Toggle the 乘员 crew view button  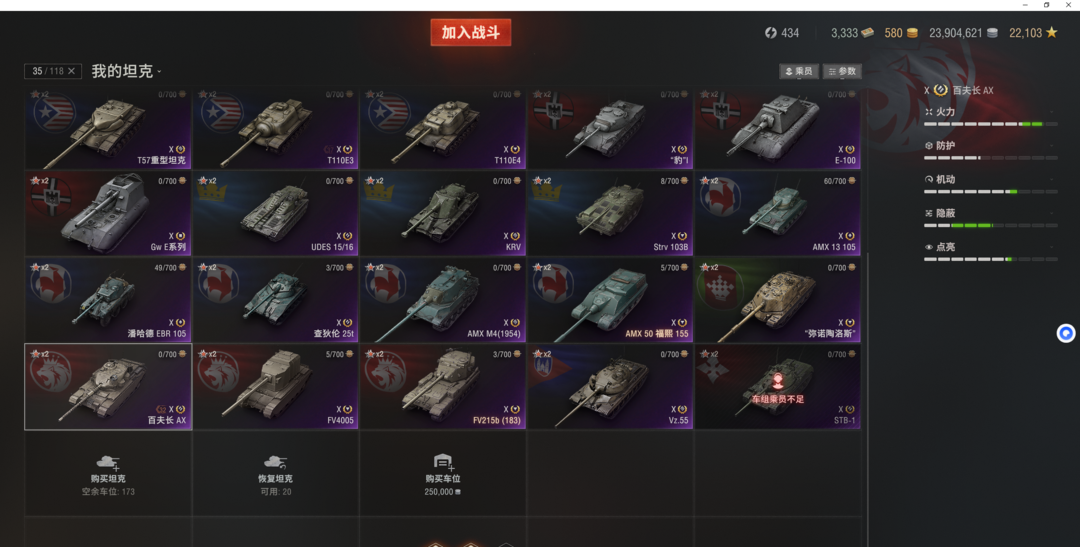coord(799,71)
